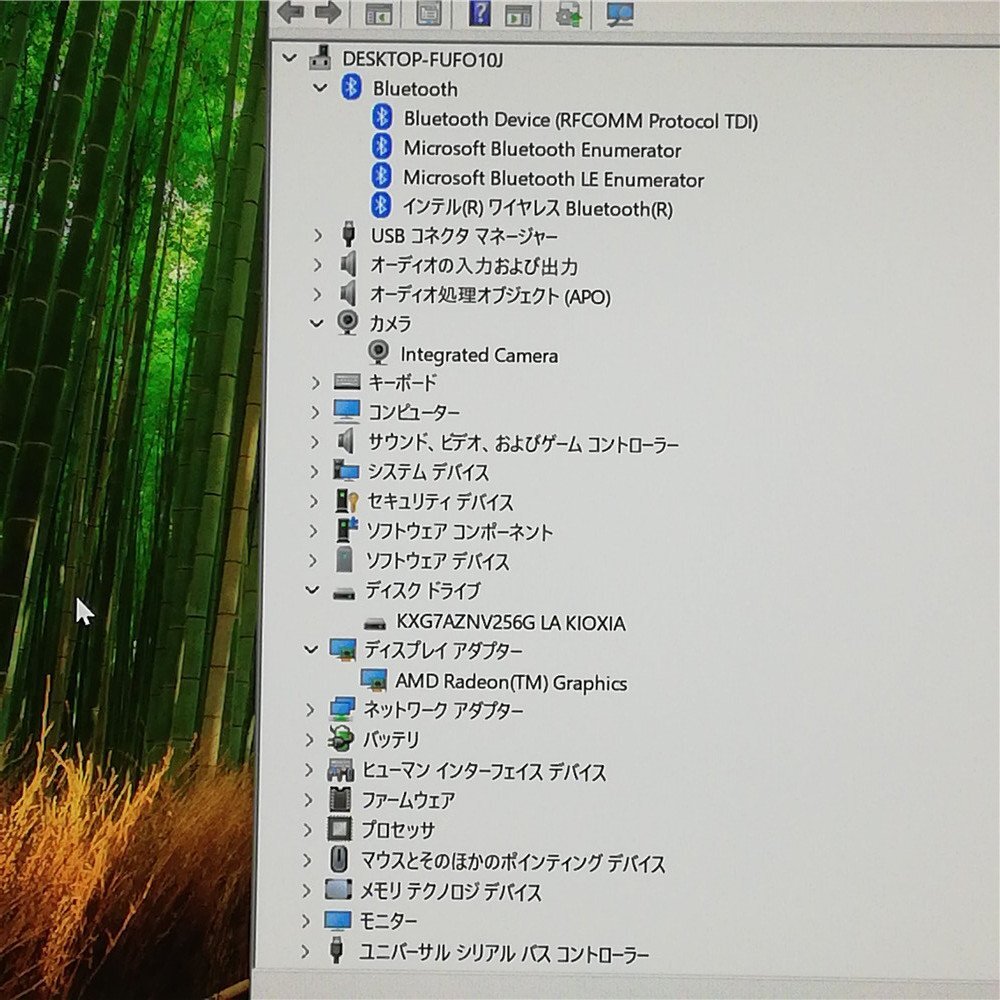Select Bluetooth Device (RFCOMM Protocol TDI)

coord(580,119)
